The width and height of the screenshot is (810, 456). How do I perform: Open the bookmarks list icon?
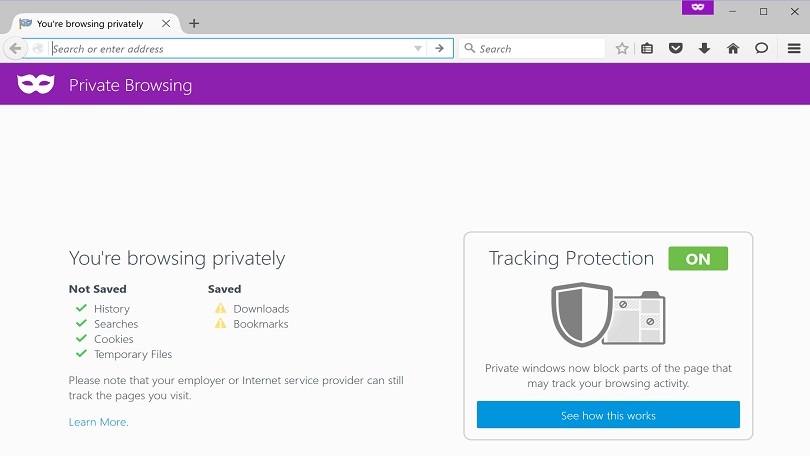click(647, 48)
